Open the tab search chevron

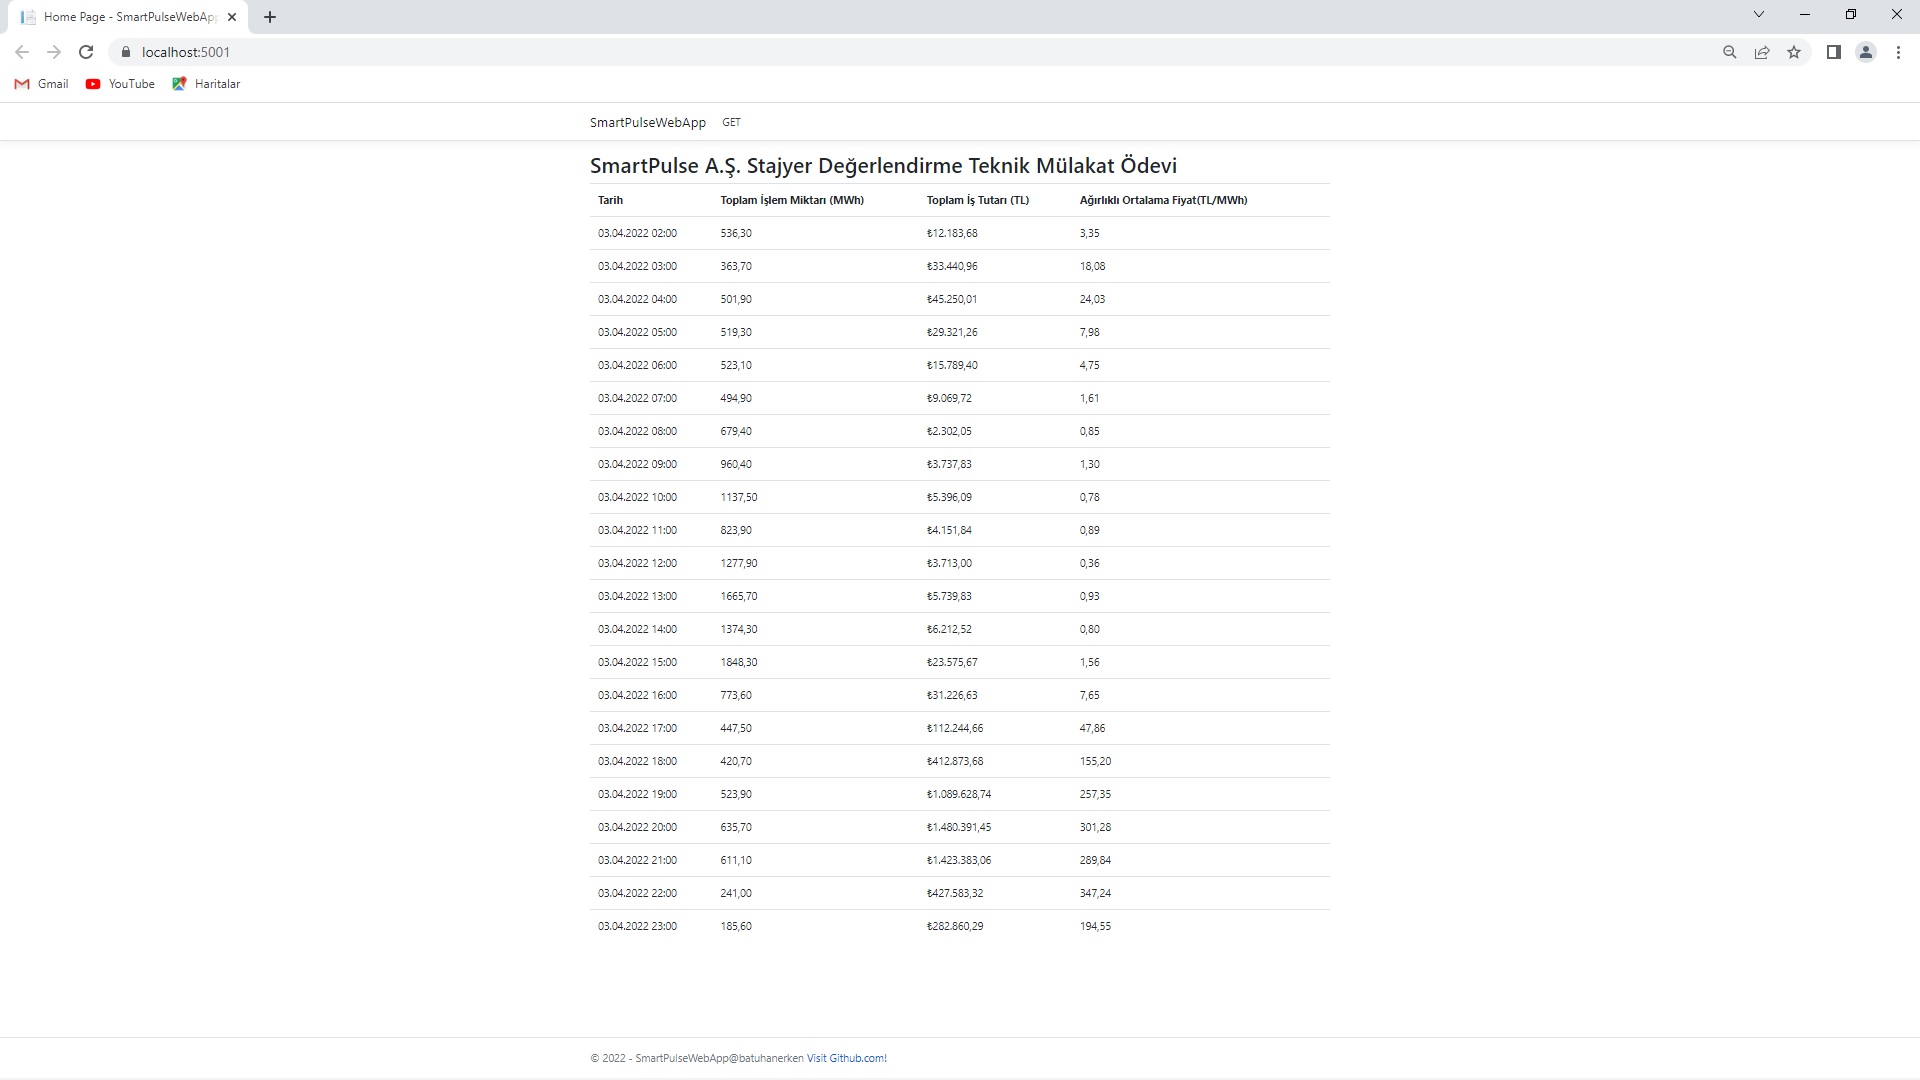click(x=1758, y=14)
